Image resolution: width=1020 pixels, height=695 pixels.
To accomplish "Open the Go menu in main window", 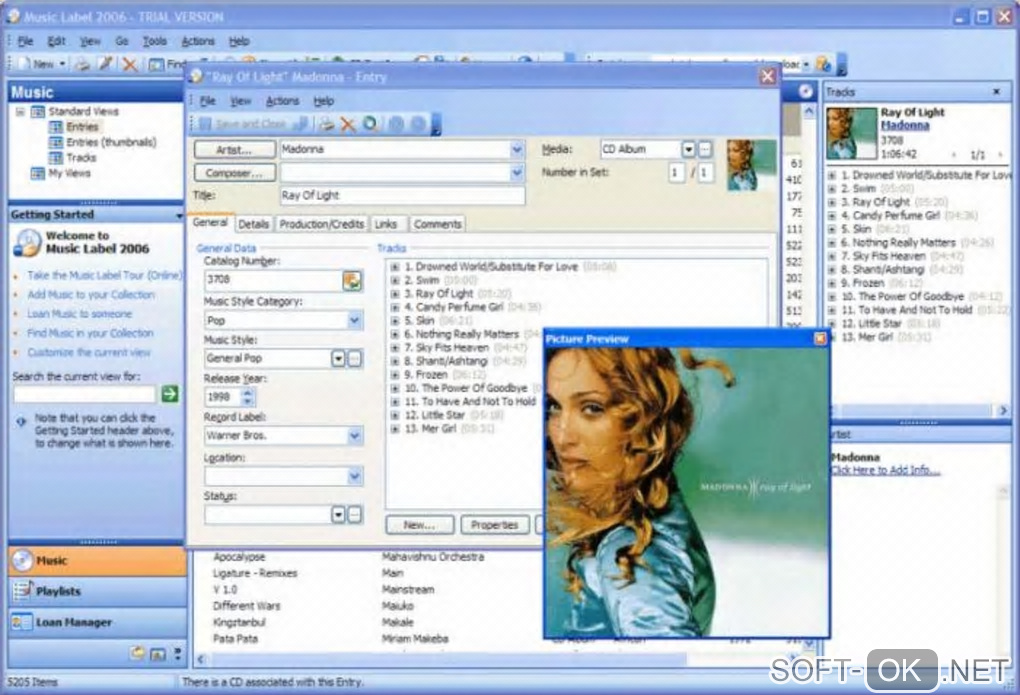I will point(122,41).
